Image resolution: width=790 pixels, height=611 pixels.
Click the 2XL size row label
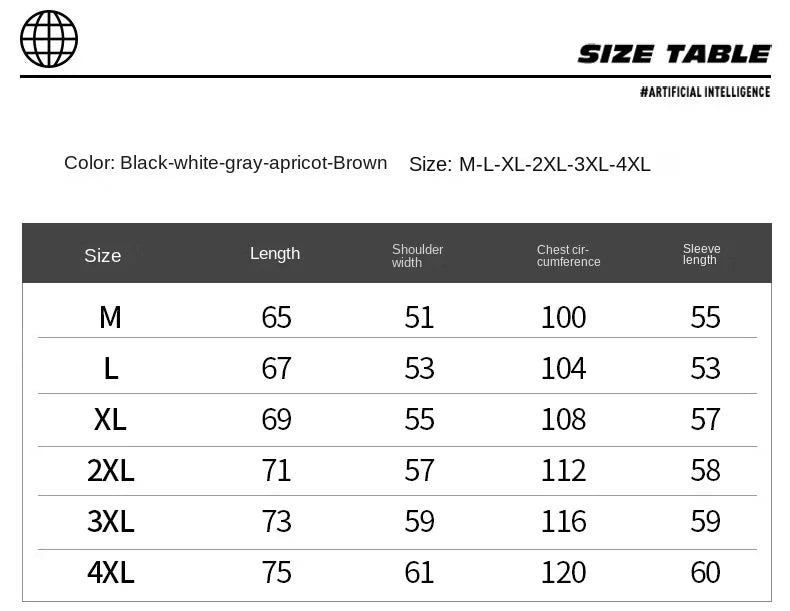[x=110, y=470]
